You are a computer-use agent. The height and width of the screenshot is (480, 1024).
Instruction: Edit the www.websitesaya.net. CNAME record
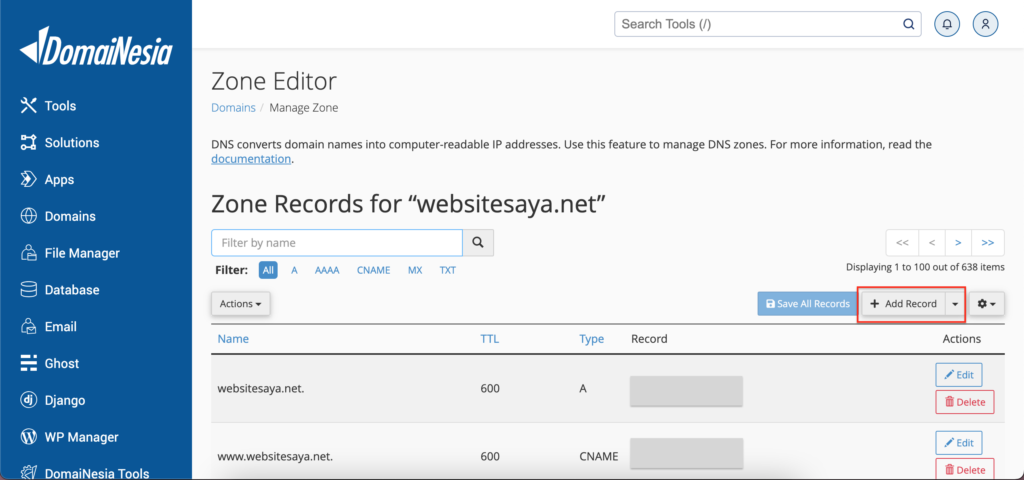click(959, 443)
